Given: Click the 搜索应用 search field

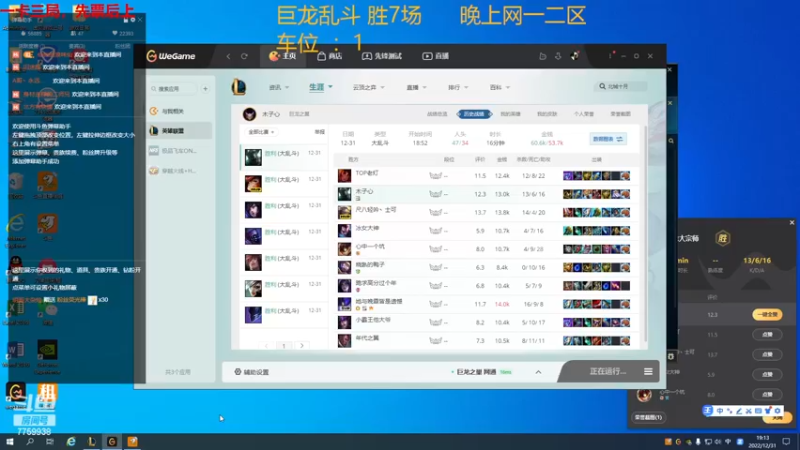Looking at the screenshot, I should pyautogui.click(x=173, y=89).
